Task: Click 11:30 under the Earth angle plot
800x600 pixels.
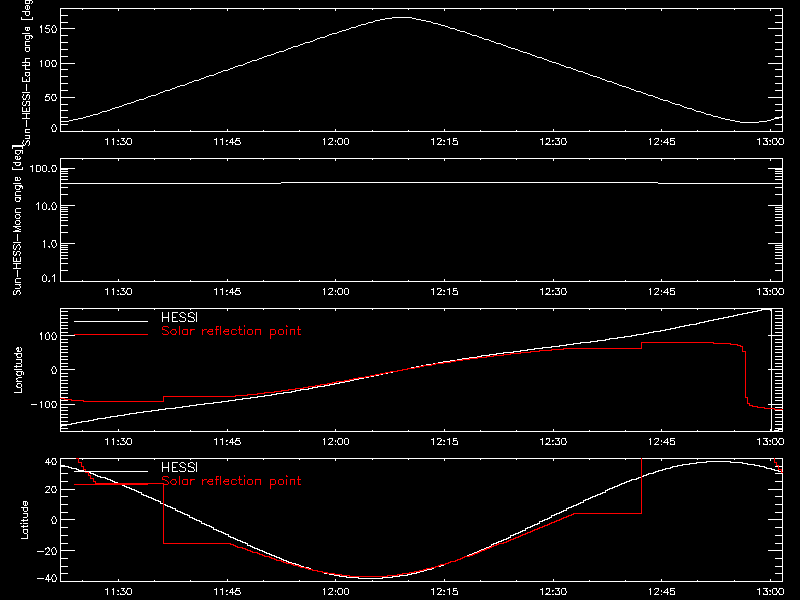Action: click(x=118, y=142)
